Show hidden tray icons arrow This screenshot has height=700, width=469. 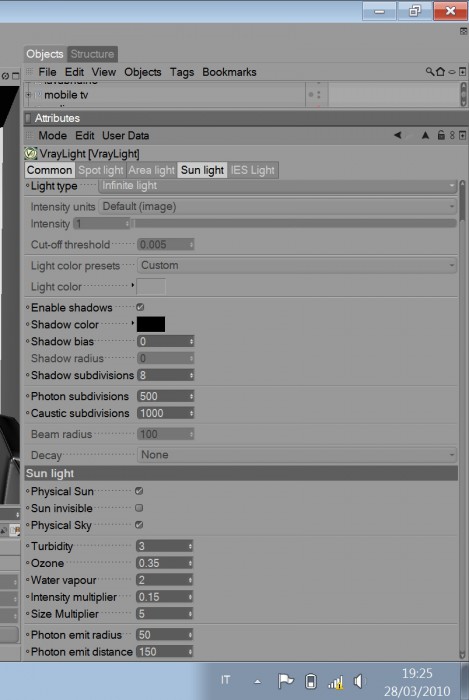pyautogui.click(x=257, y=682)
